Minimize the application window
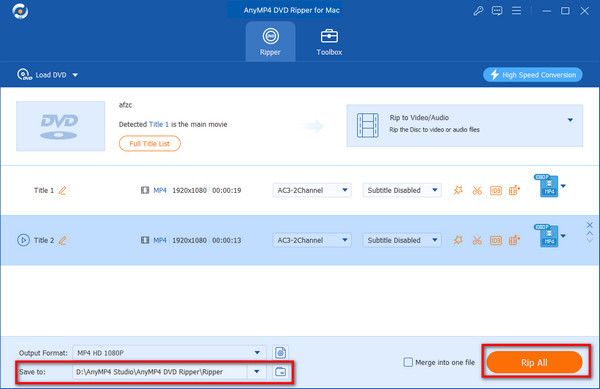Viewport: 600px width, 389px height. click(546, 11)
